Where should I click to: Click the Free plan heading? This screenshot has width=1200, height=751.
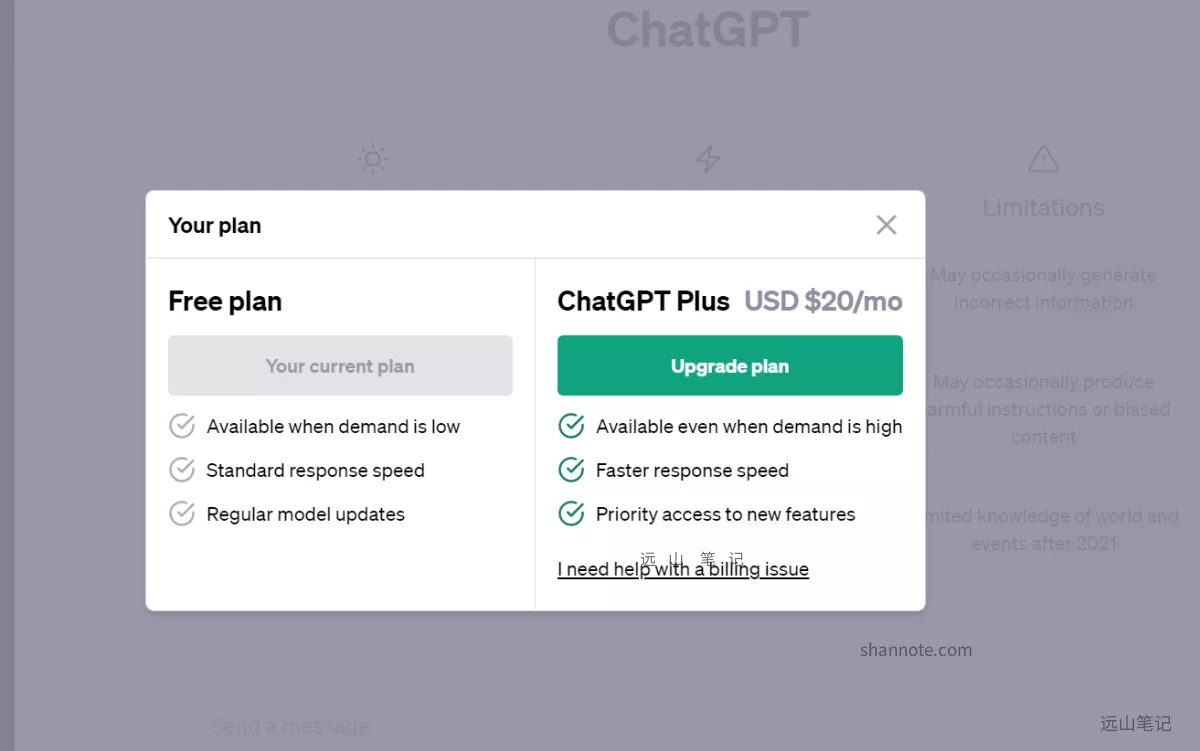tap(225, 302)
